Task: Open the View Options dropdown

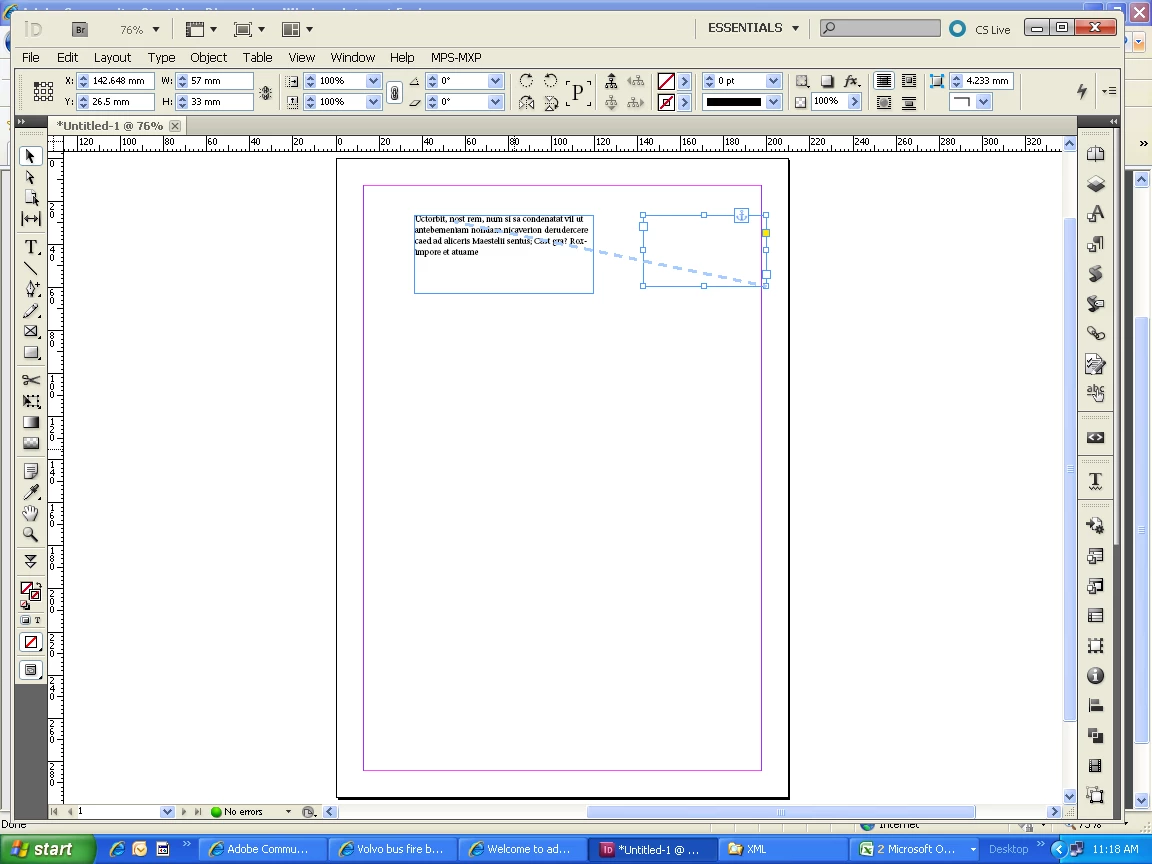Action: coord(201,29)
